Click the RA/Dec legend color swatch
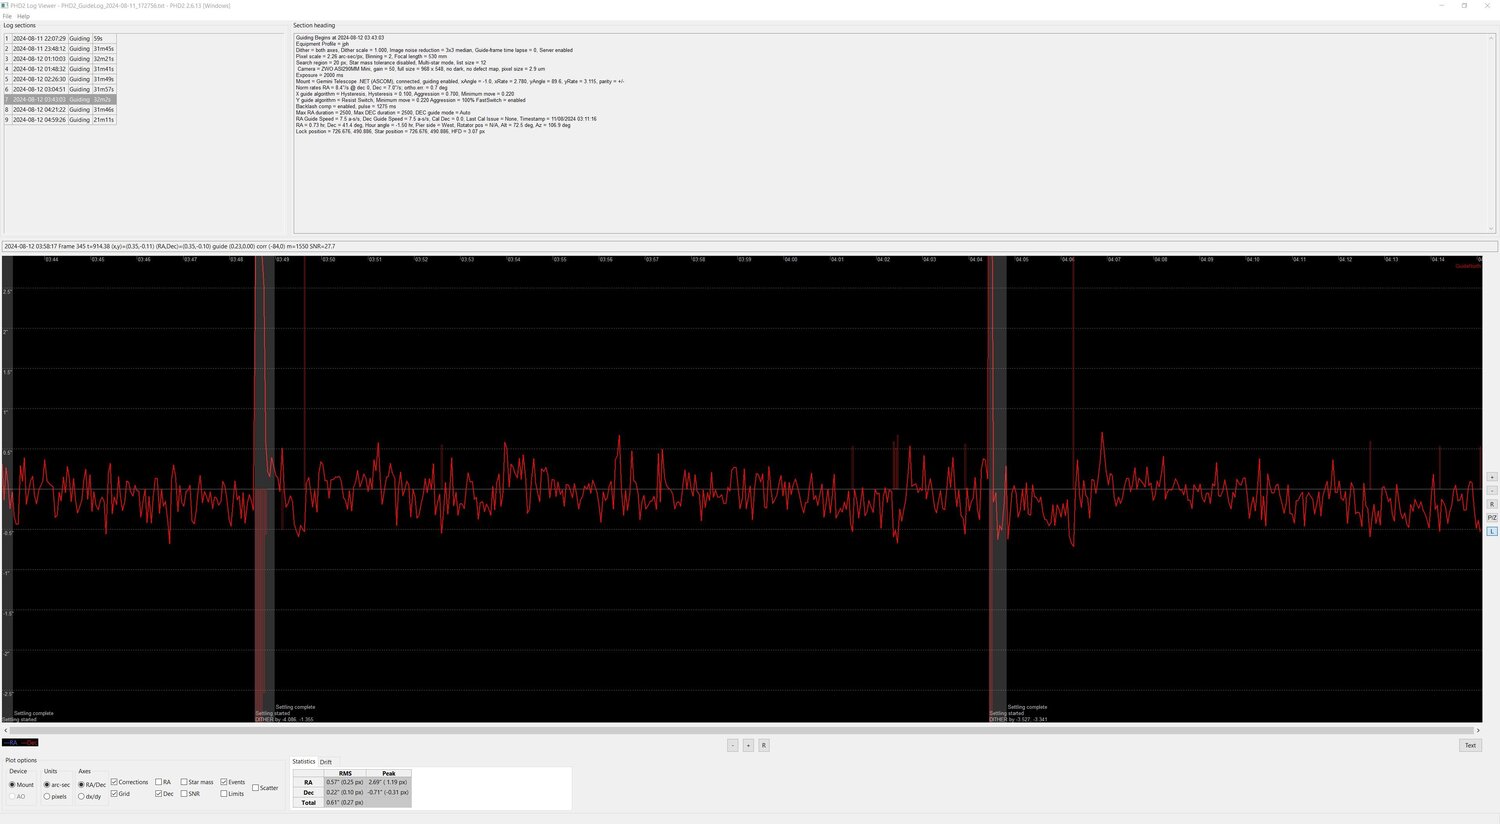 click(x=20, y=743)
